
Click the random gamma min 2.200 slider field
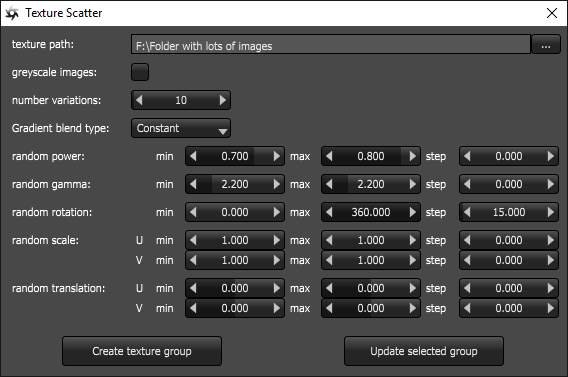coord(235,184)
